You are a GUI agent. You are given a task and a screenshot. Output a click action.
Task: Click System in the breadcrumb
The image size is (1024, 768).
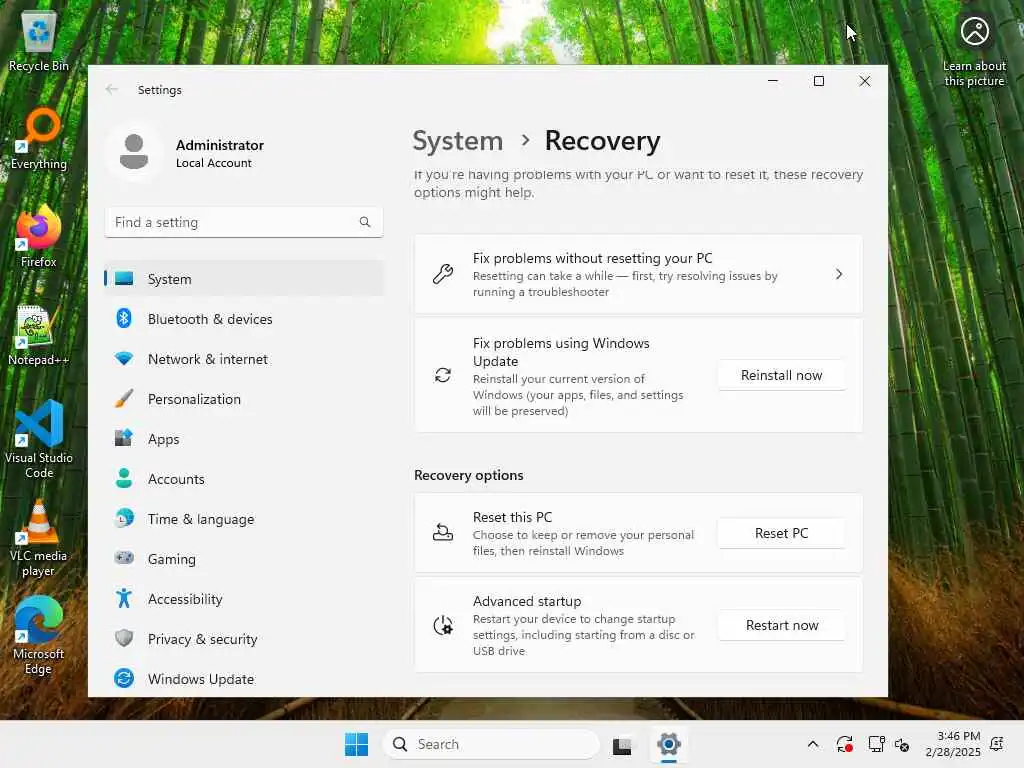click(458, 141)
